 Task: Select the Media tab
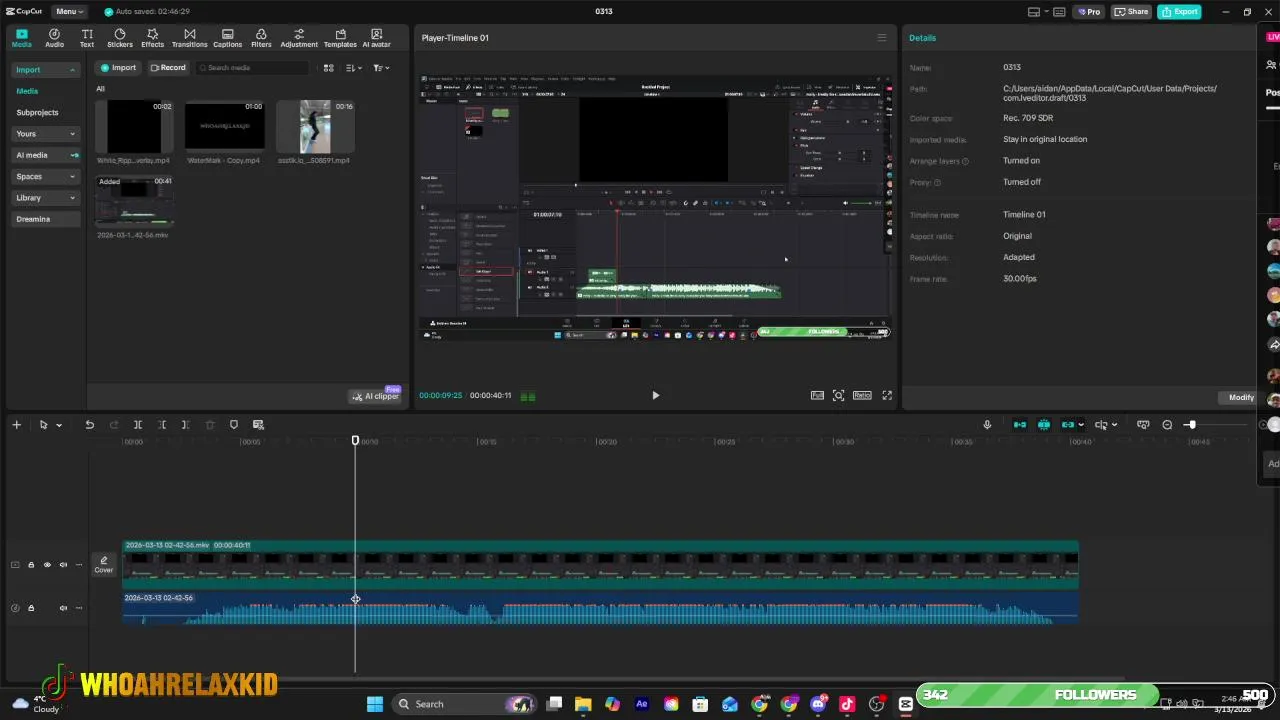coord(21,38)
